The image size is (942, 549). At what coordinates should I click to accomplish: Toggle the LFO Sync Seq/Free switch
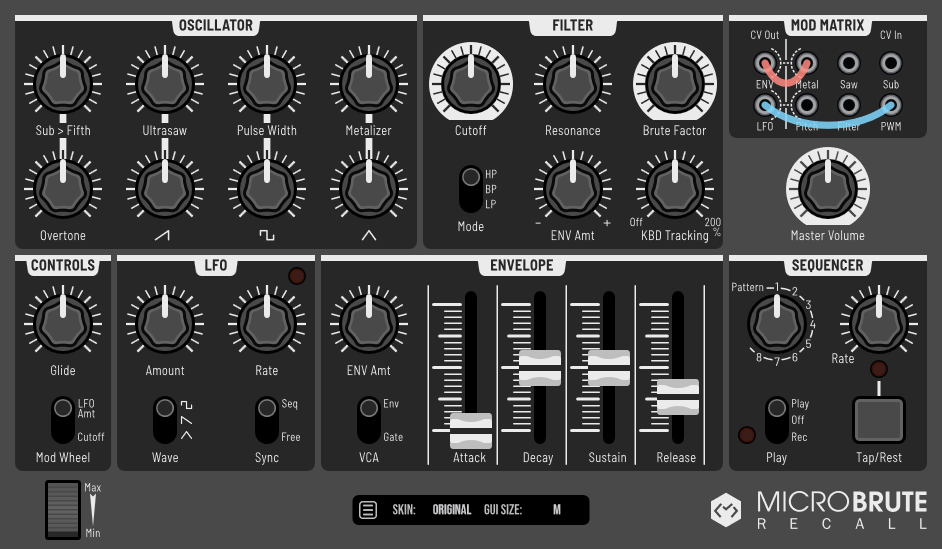(267, 420)
